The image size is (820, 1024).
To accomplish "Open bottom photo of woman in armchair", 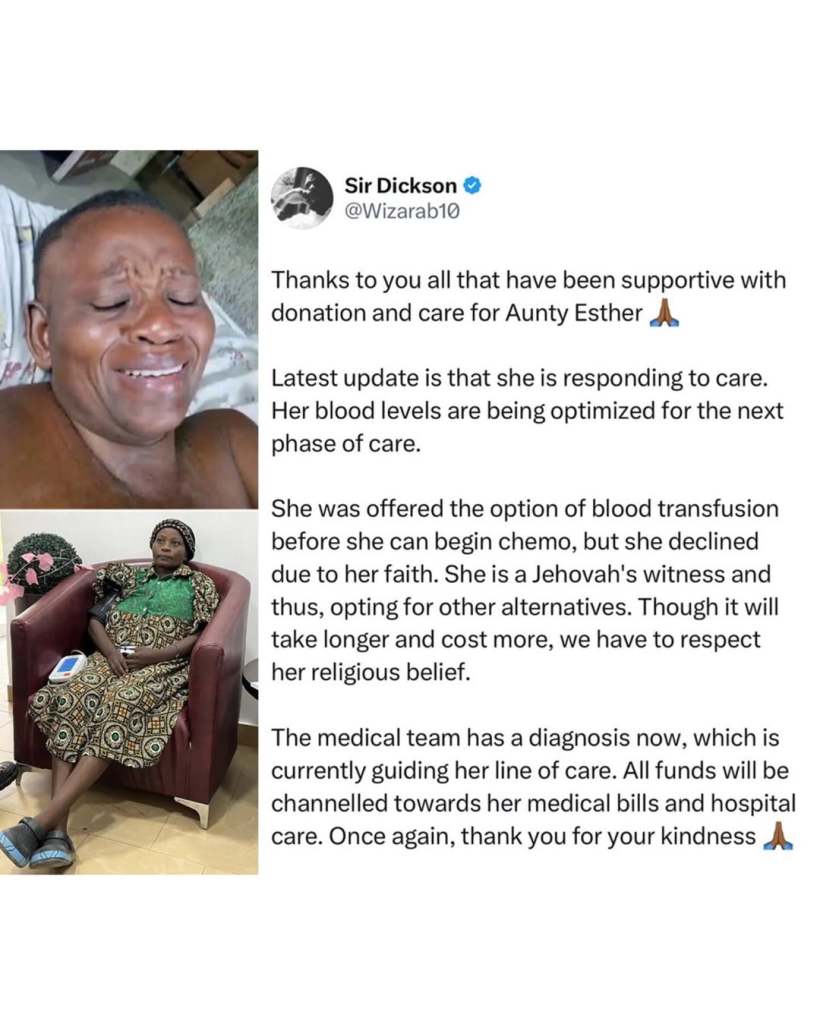I will pyautogui.click(x=129, y=692).
